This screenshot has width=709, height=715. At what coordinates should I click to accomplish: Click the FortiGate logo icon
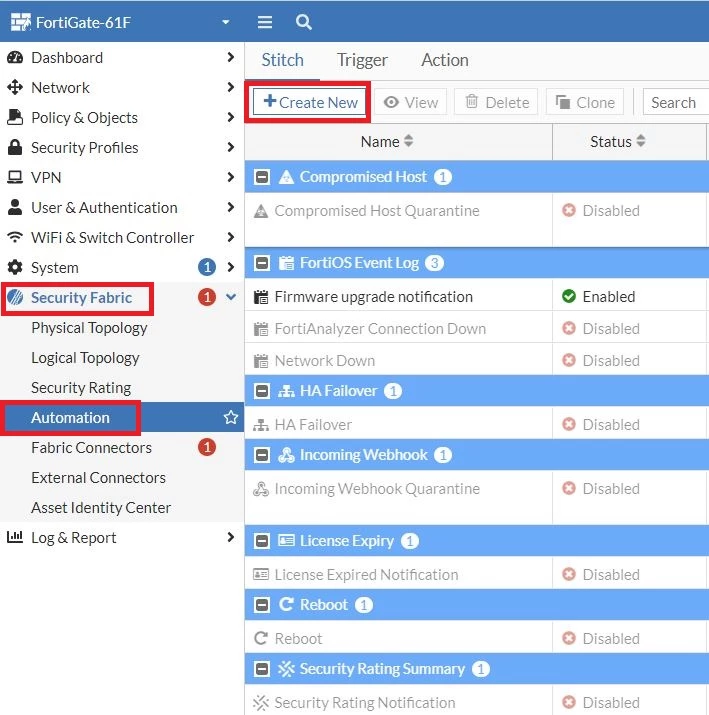point(21,22)
